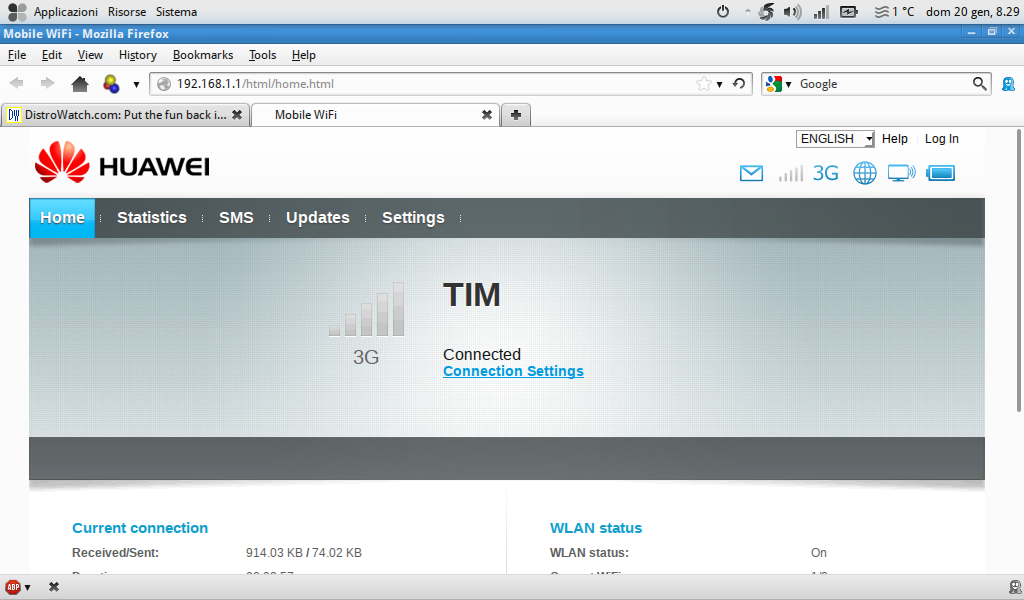Viewport: 1024px width, 600px height.
Task: Open the volume speaker icon in panel
Action: pos(792,12)
